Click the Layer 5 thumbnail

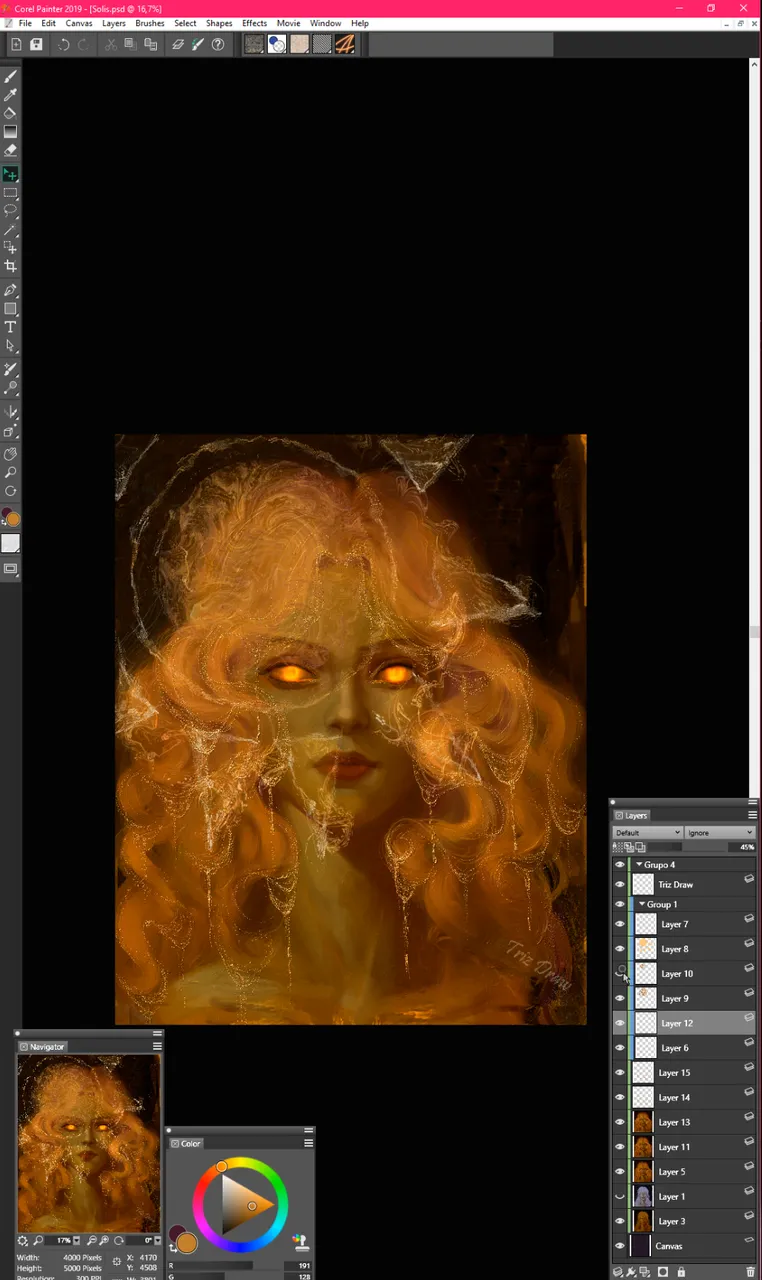(643, 1172)
